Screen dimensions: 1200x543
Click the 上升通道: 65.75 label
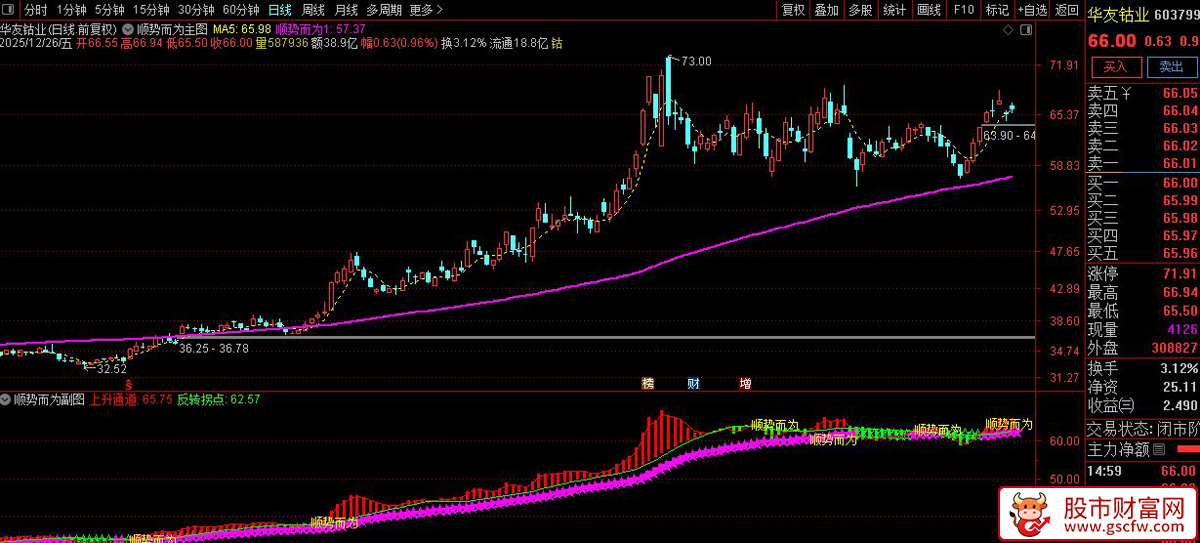point(132,399)
